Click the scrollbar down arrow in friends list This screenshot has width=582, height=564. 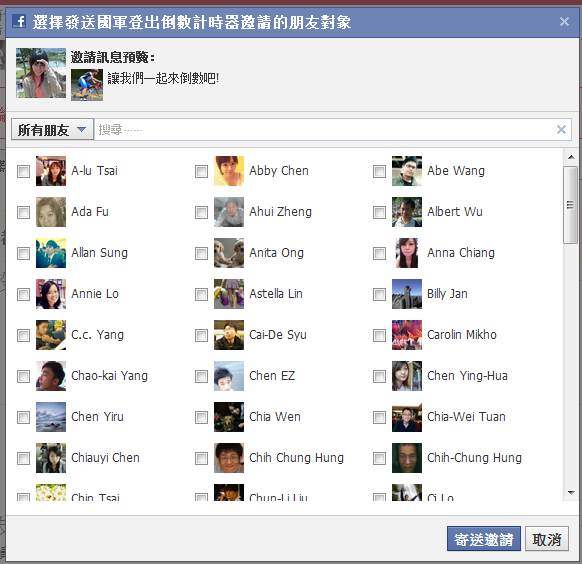571,493
